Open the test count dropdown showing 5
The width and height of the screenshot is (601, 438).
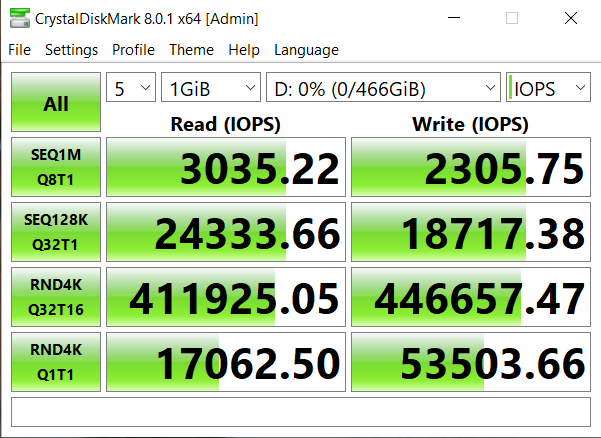tap(131, 89)
